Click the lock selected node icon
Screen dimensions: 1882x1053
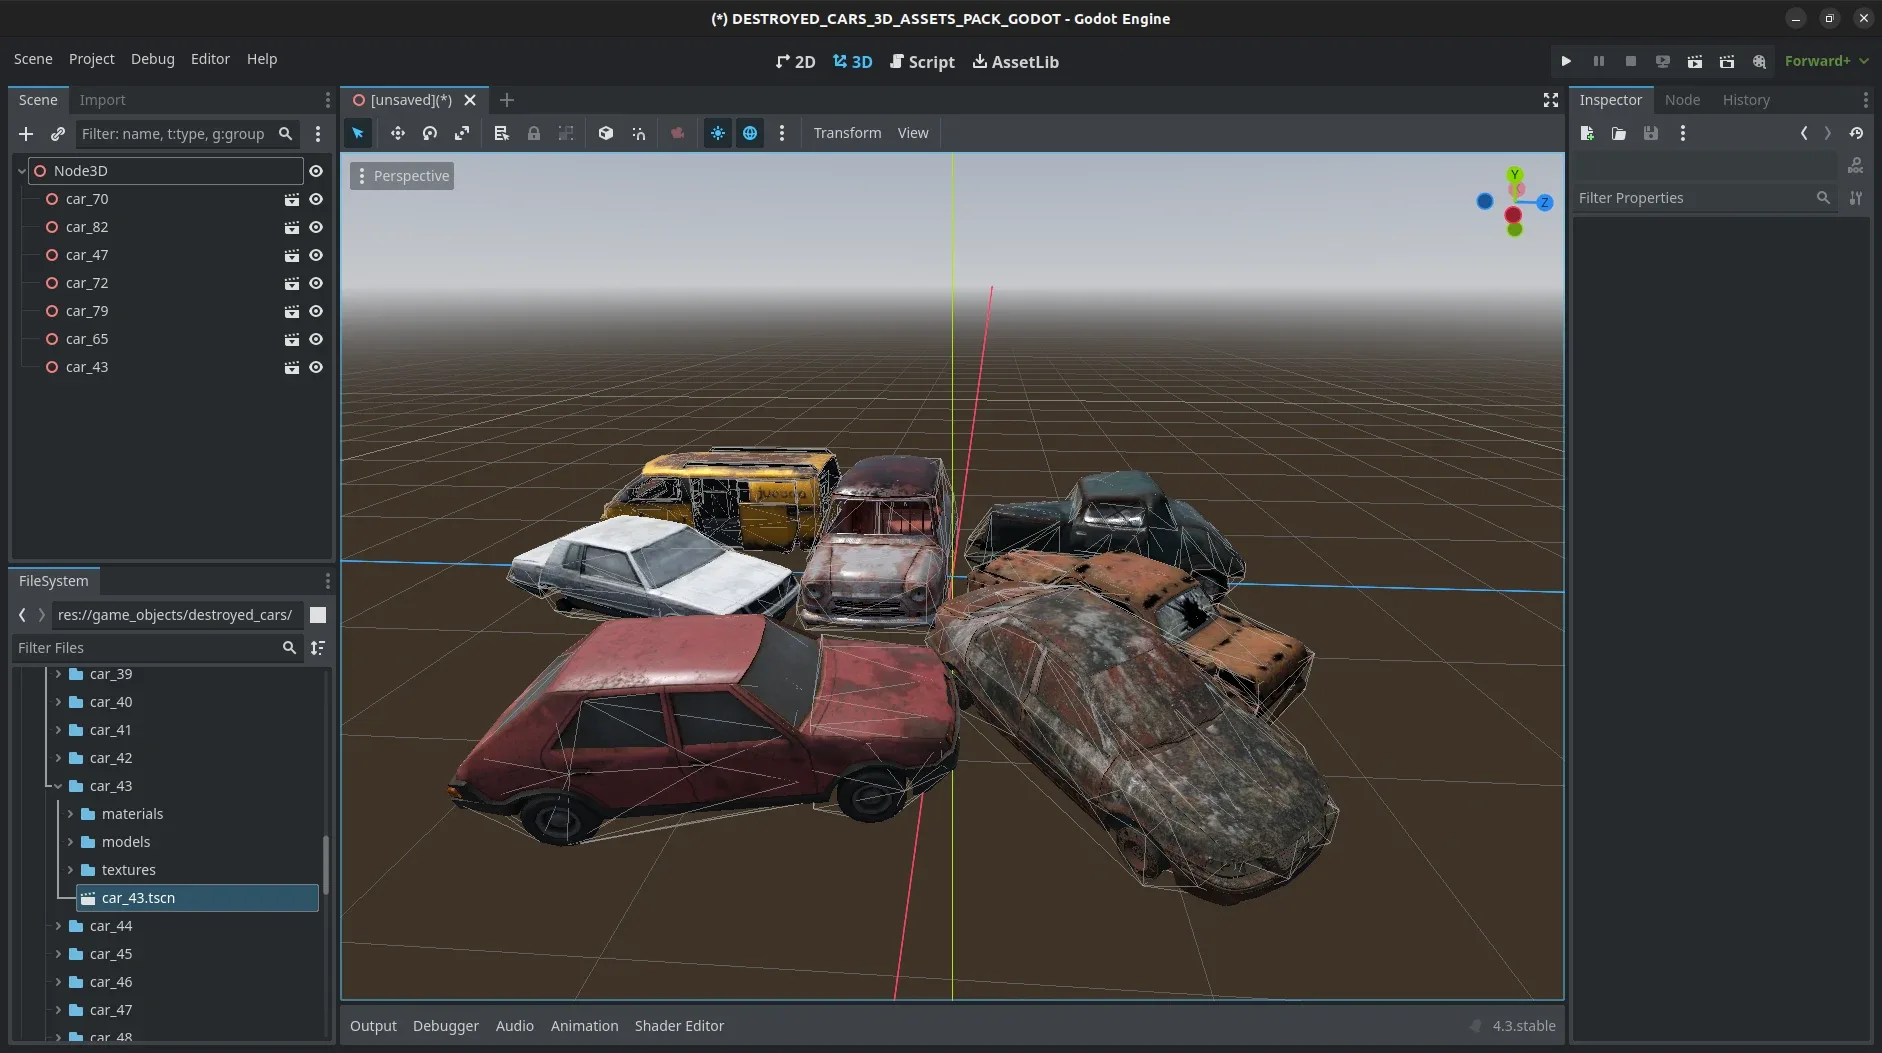[534, 133]
